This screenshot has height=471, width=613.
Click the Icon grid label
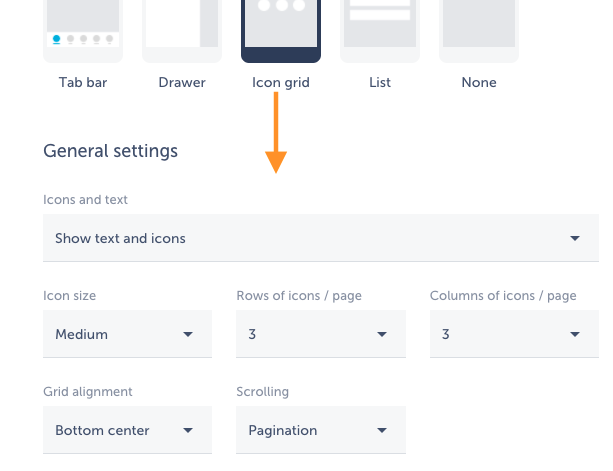tap(281, 82)
